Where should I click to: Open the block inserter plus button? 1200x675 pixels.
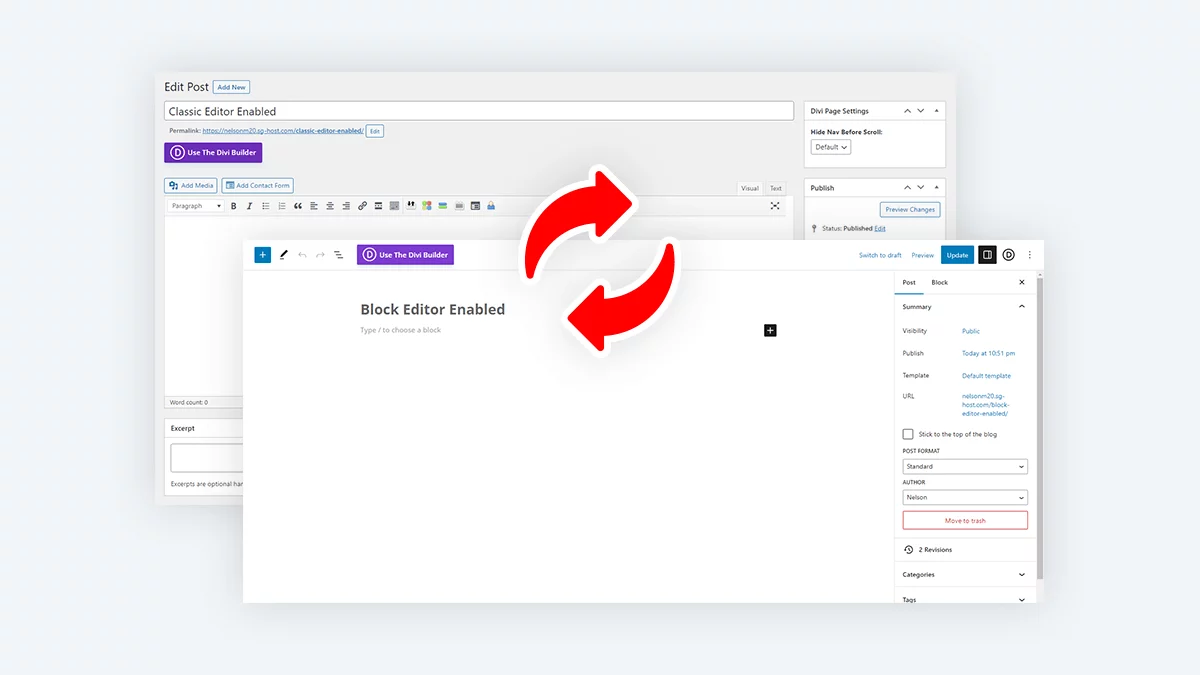pos(262,255)
